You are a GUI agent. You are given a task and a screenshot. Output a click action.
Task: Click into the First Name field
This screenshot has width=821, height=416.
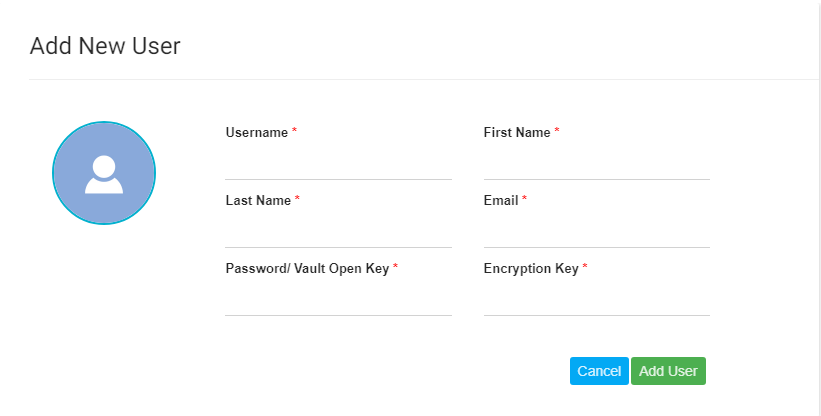[596, 164]
